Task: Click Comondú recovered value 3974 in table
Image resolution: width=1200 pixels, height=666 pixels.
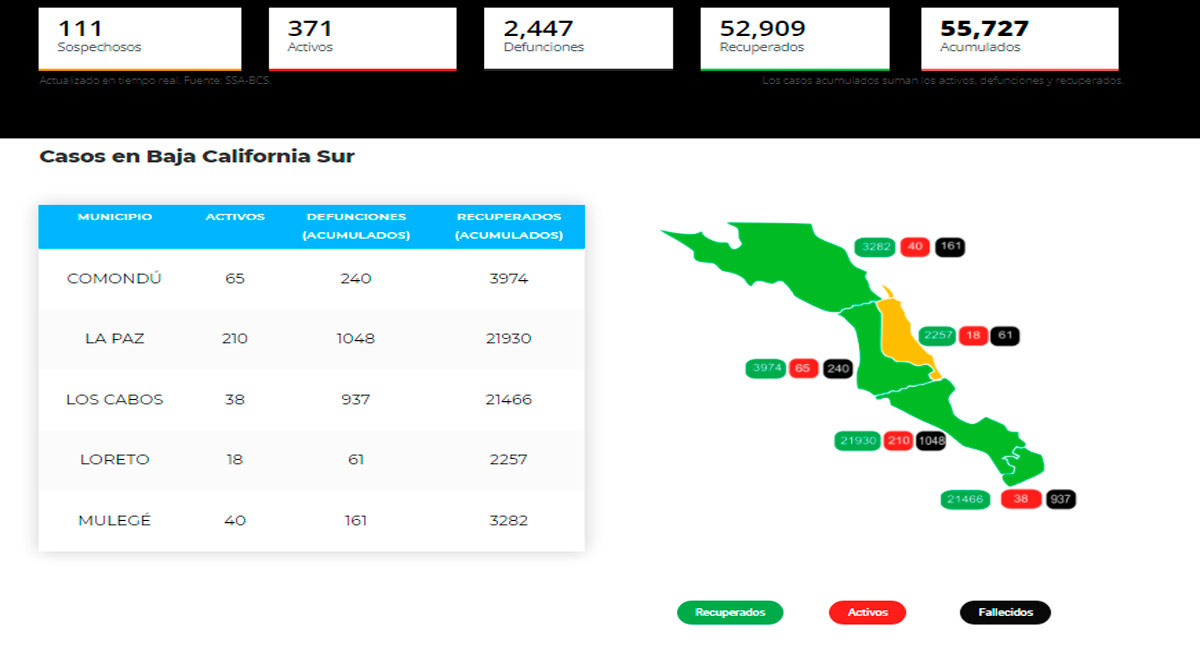Action: 508,278
